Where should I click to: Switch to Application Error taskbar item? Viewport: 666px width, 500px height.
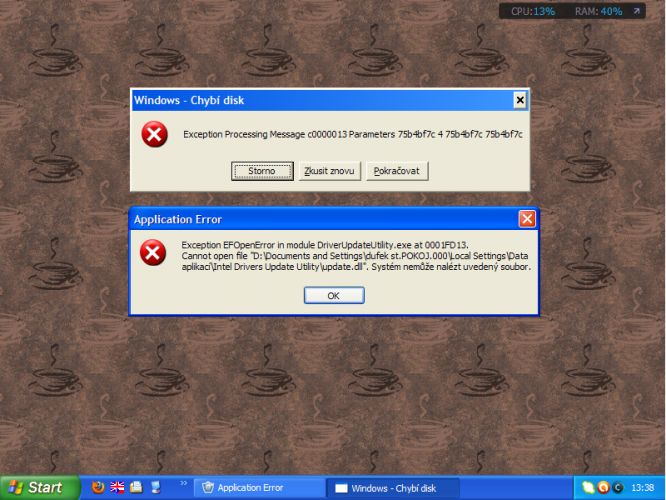[259, 488]
